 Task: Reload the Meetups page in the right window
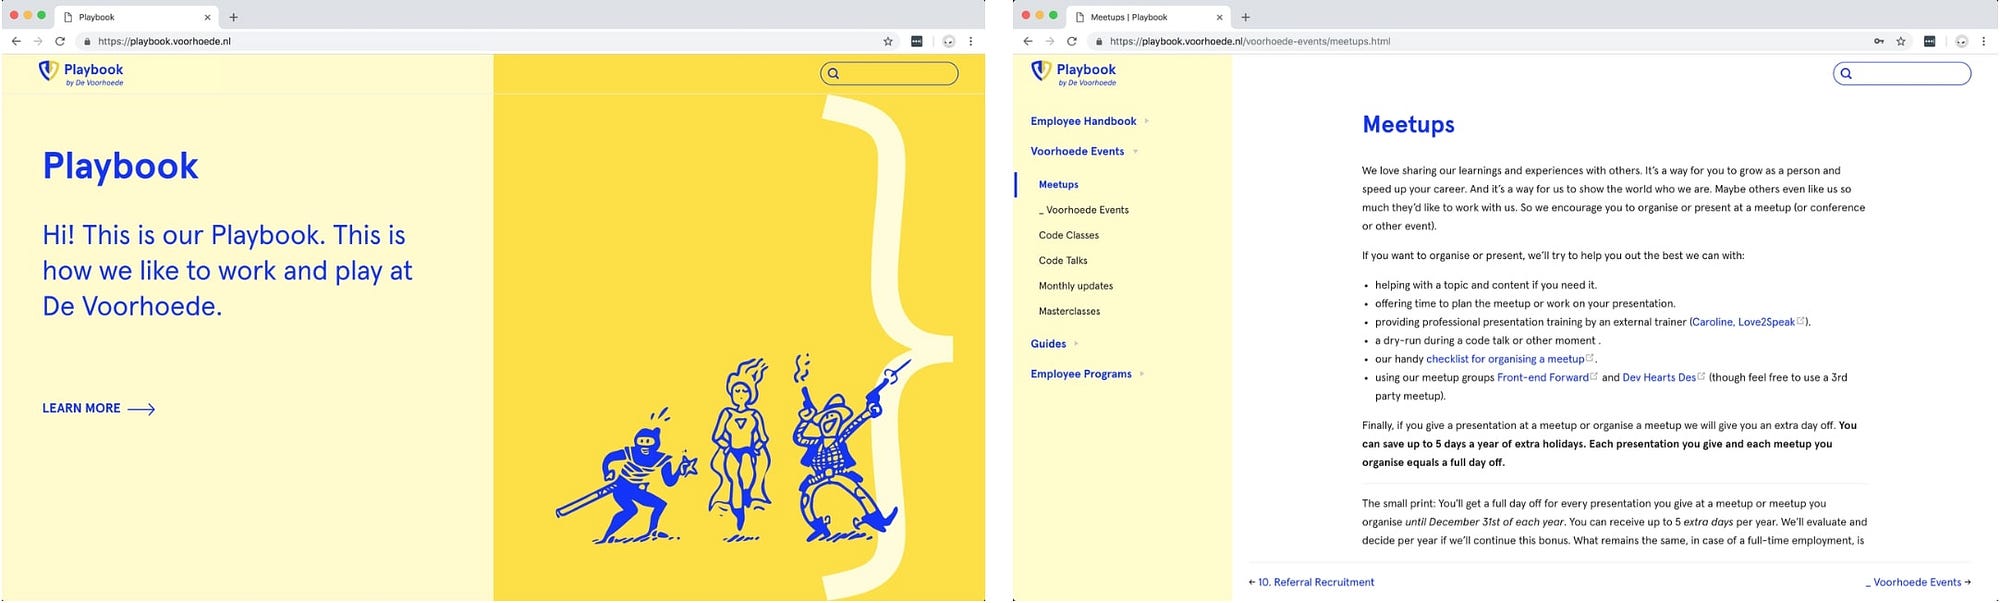click(1072, 41)
